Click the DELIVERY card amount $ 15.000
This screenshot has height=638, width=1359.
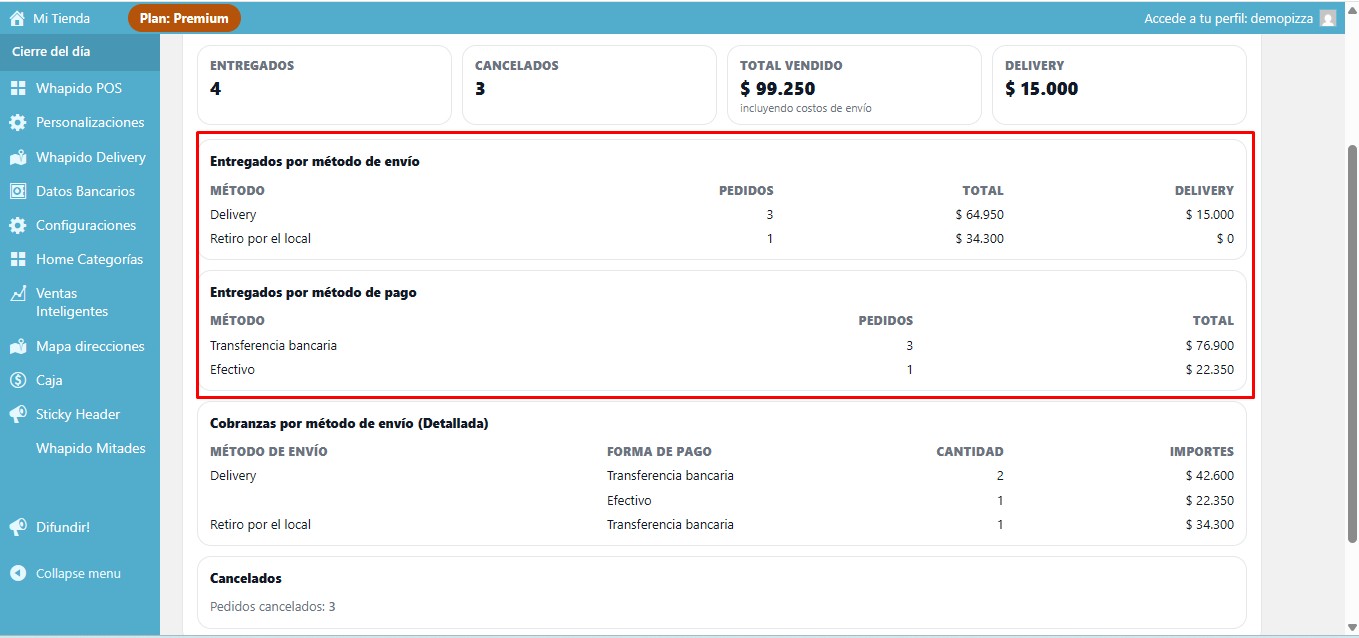1042,88
